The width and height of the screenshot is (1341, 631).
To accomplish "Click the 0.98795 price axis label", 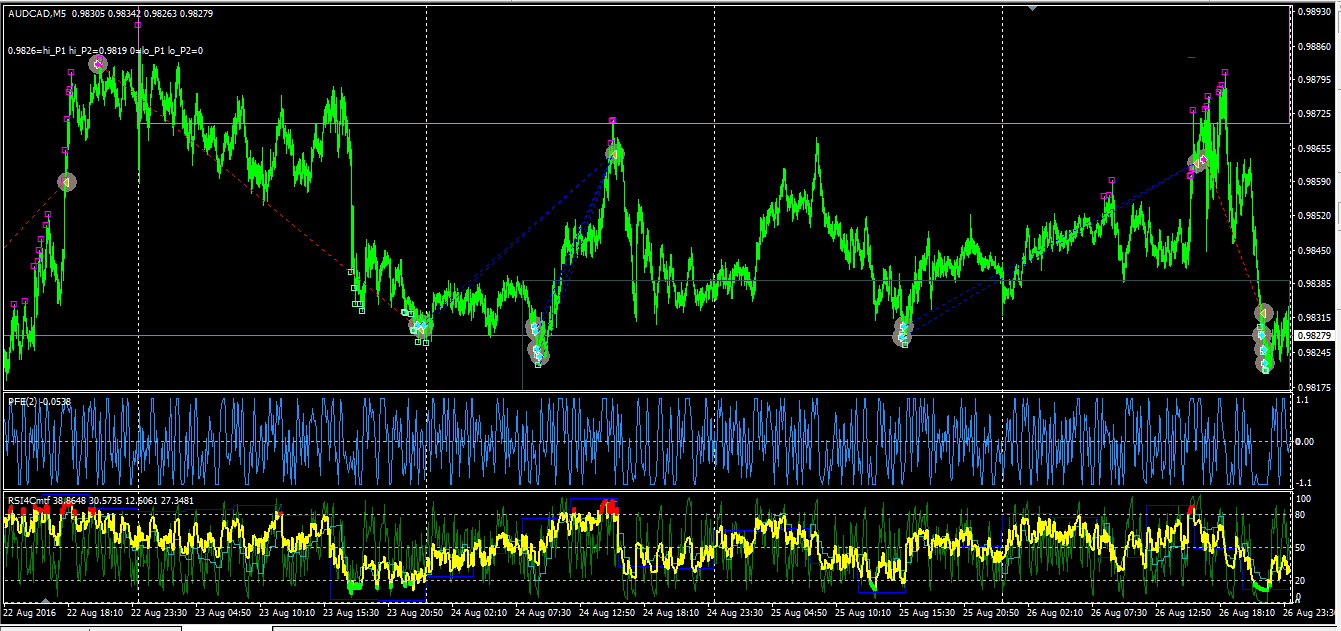I will click(x=1313, y=80).
